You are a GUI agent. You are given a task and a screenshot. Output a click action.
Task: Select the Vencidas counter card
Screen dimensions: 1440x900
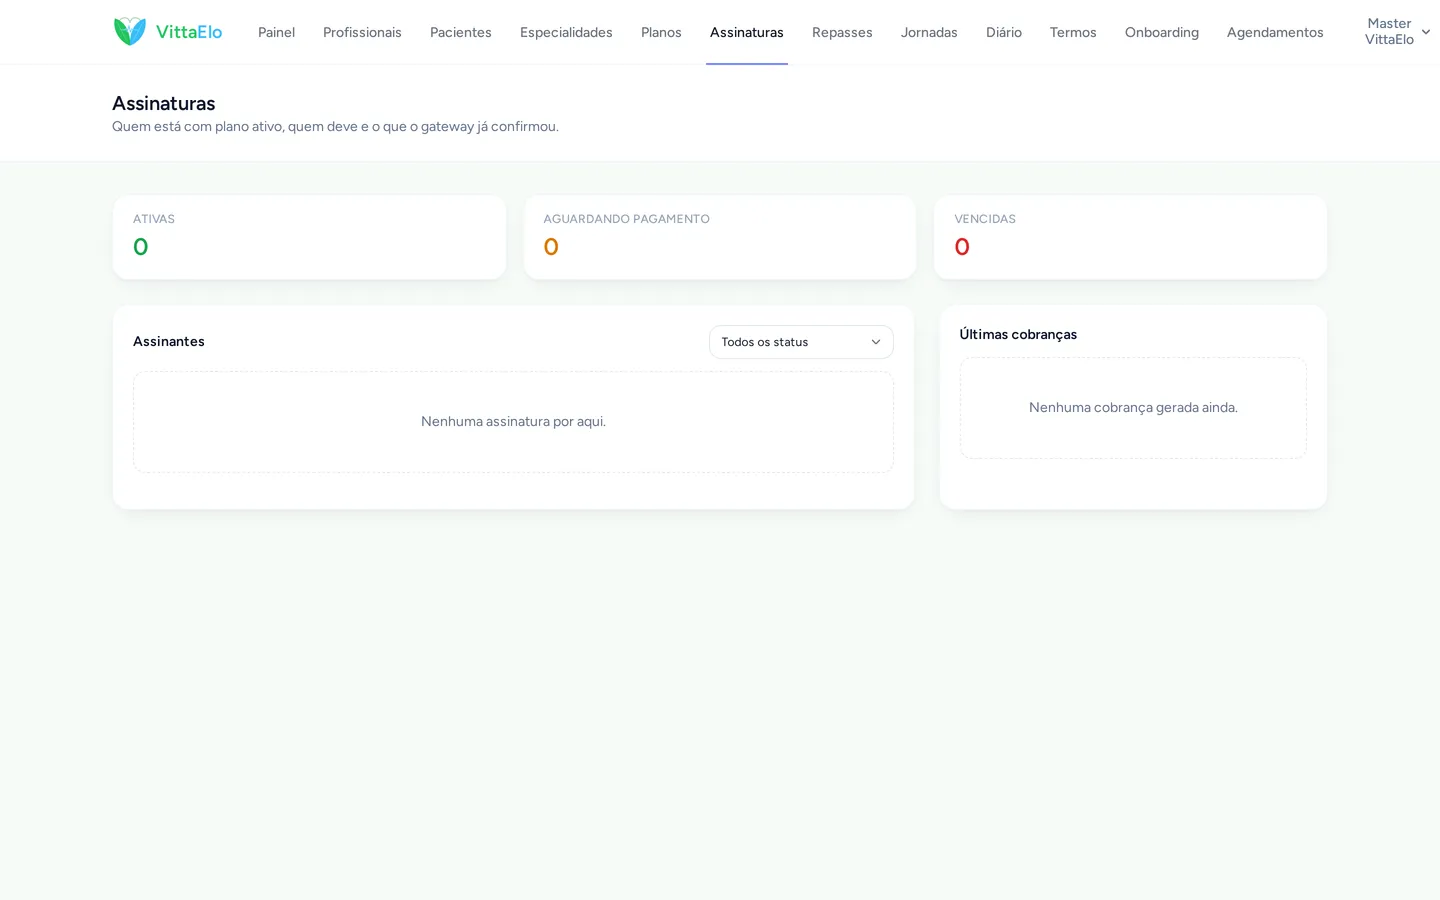[x=1130, y=237]
